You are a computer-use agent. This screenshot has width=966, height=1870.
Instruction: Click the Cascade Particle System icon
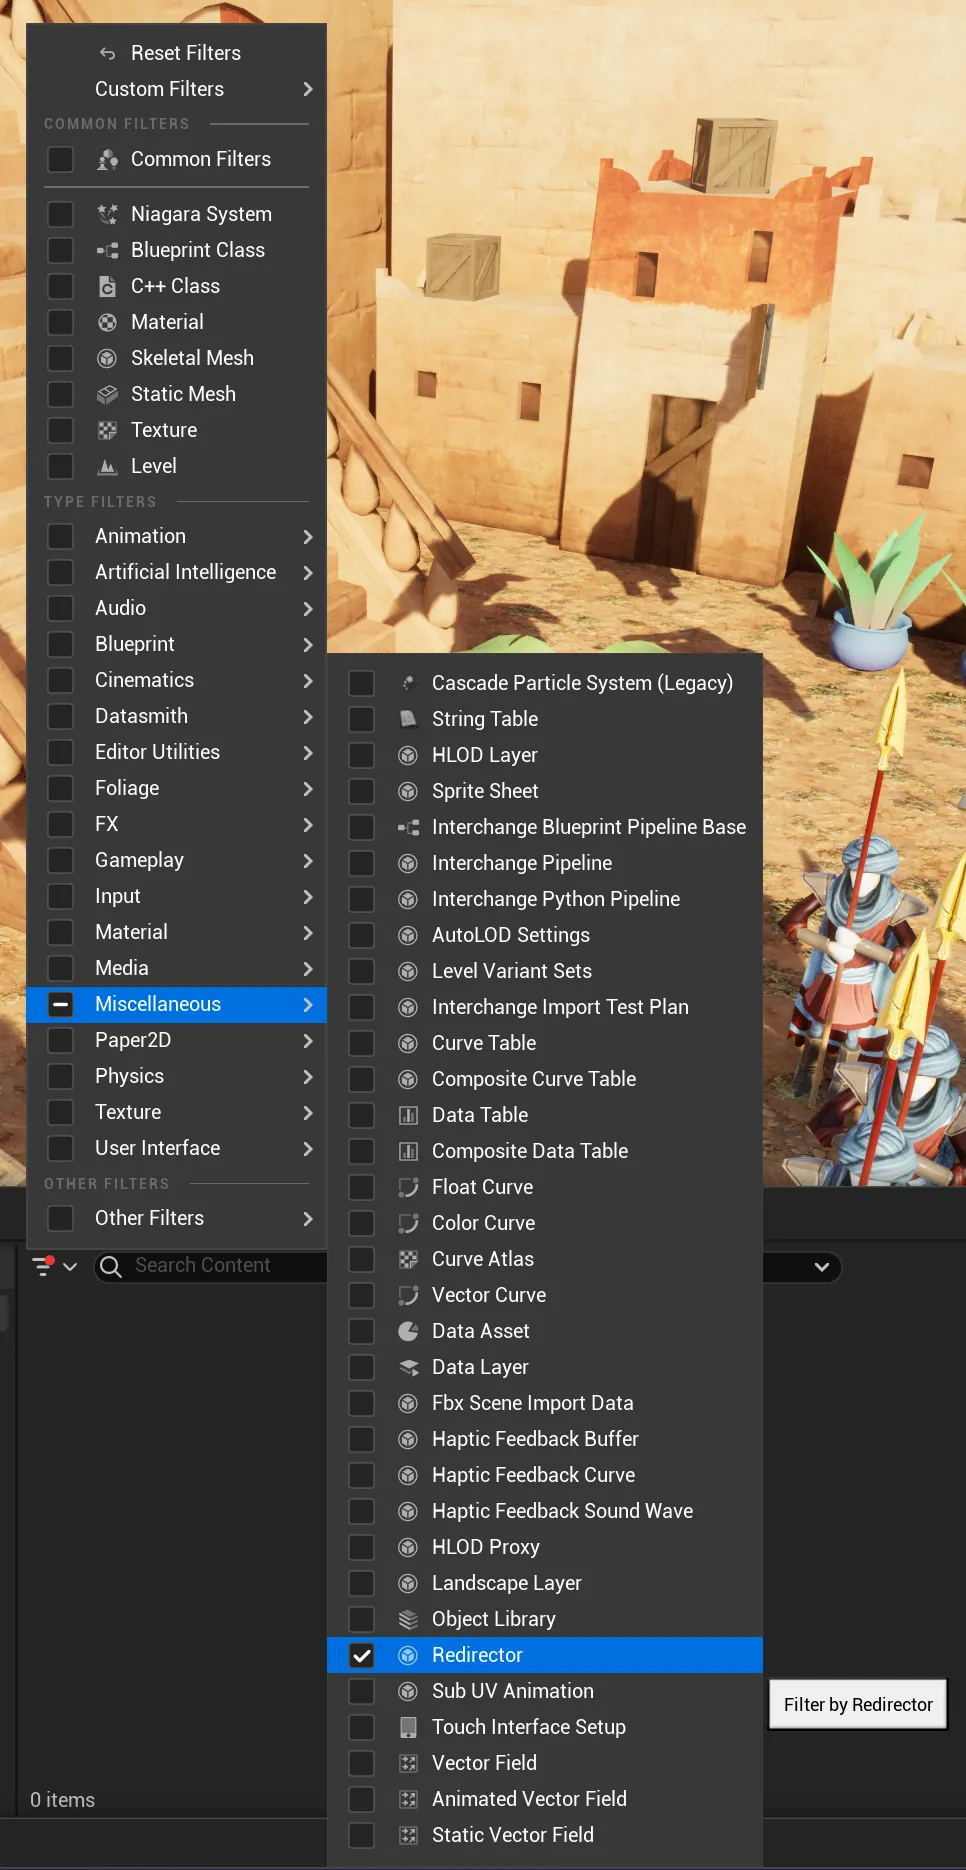408,683
